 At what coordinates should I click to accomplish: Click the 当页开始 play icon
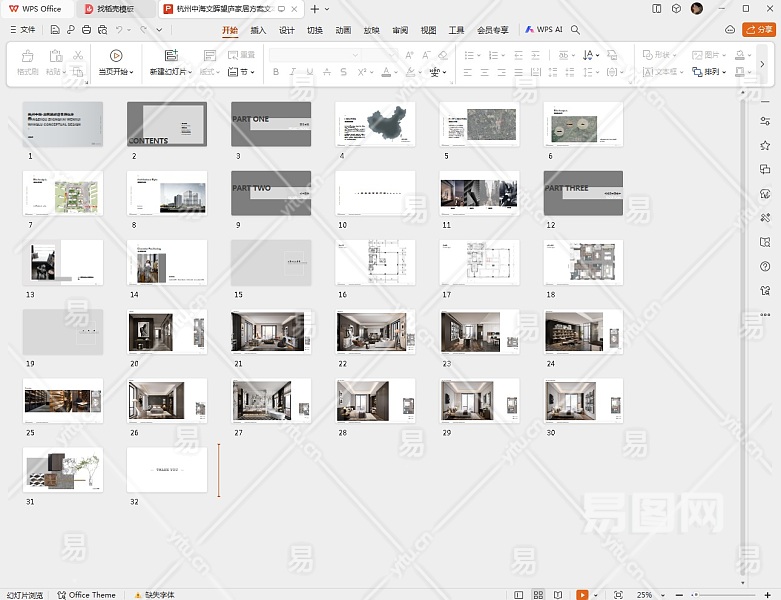click(116, 56)
